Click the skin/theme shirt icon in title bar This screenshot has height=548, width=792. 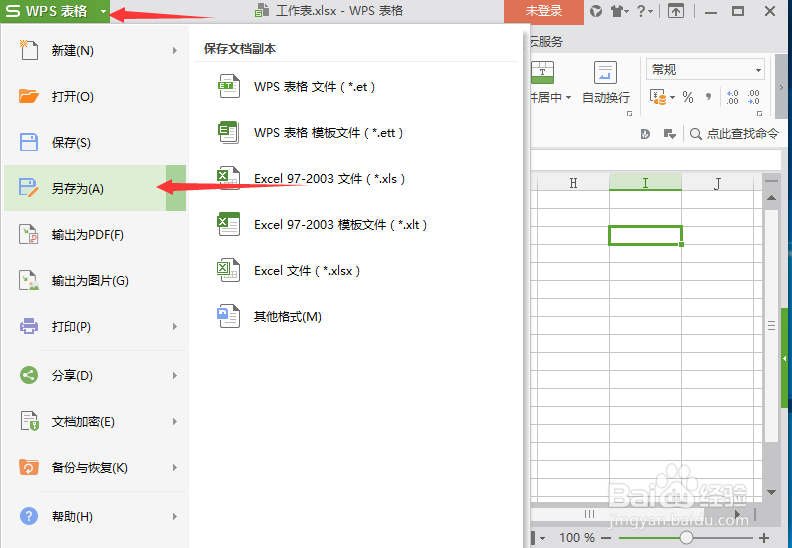[619, 11]
